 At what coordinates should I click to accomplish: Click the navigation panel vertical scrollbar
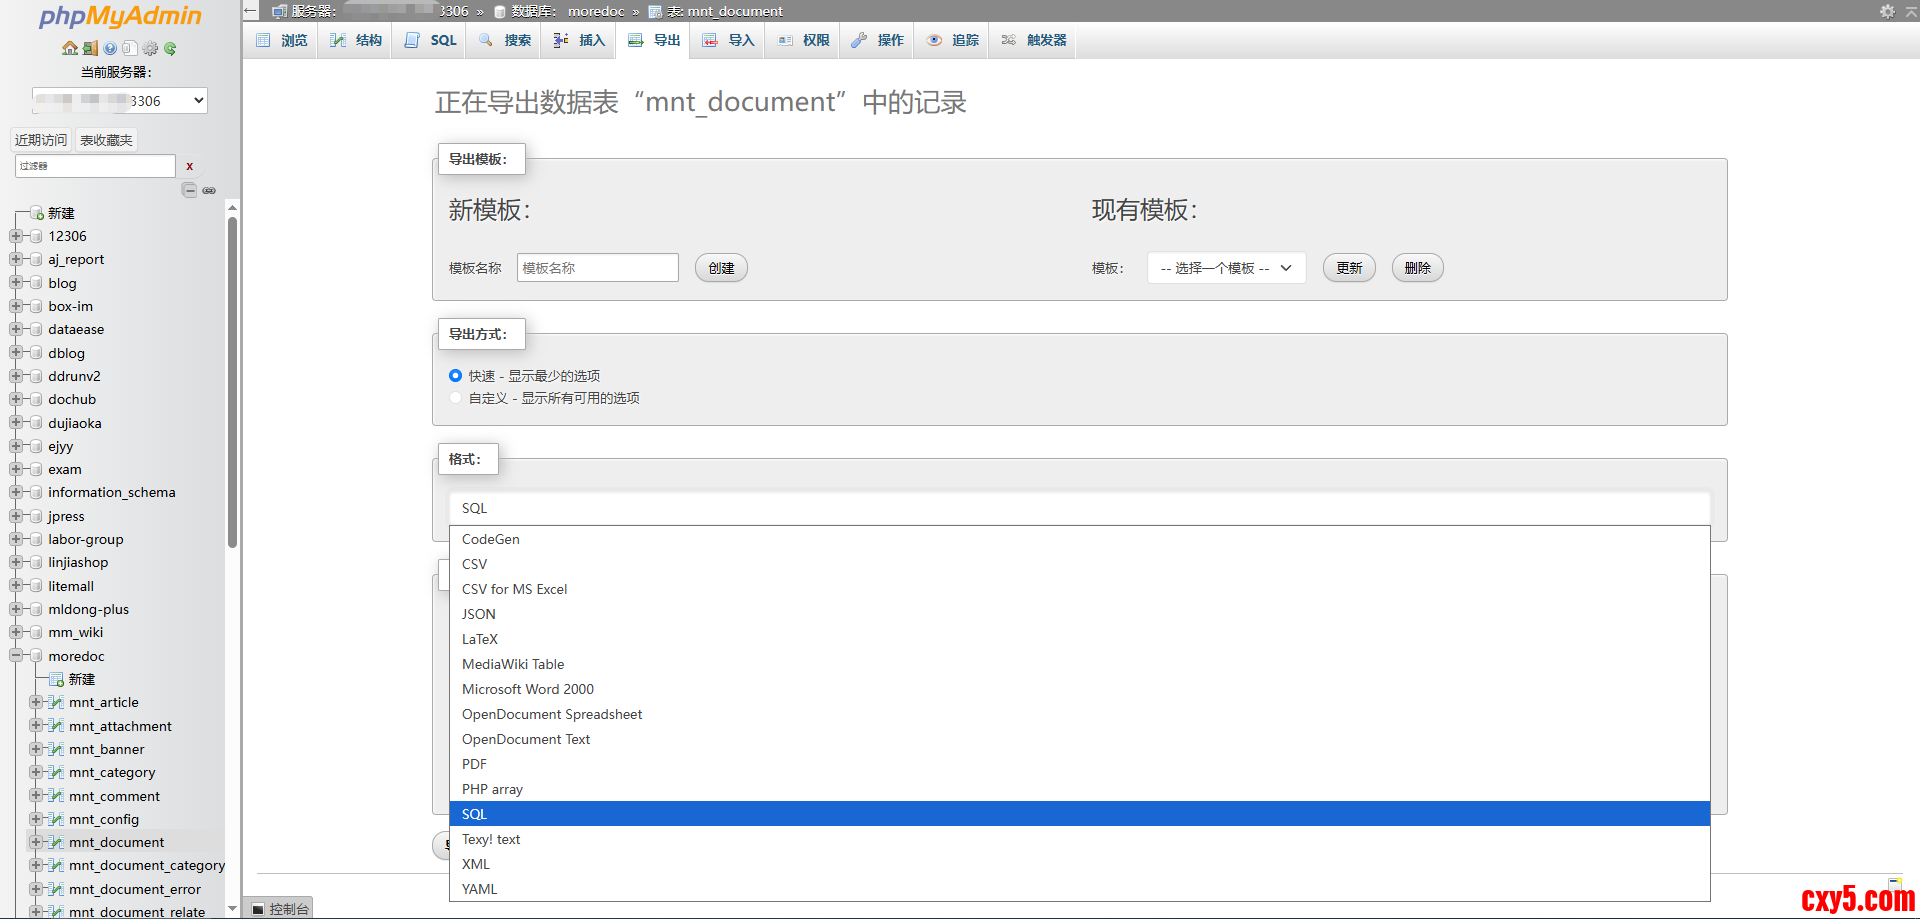(232, 380)
